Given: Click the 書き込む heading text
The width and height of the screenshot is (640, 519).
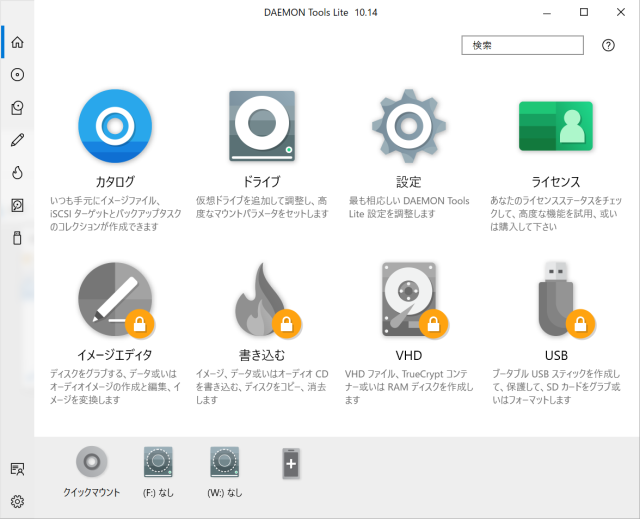Looking at the screenshot, I should pos(262,355).
